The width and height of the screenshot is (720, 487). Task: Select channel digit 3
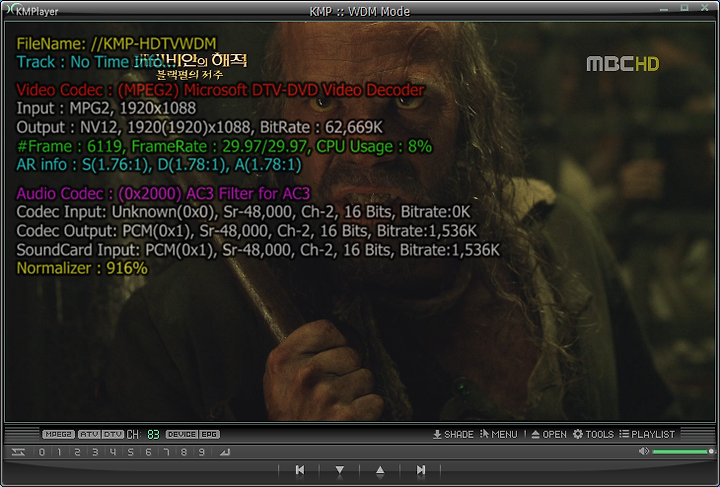(95, 452)
